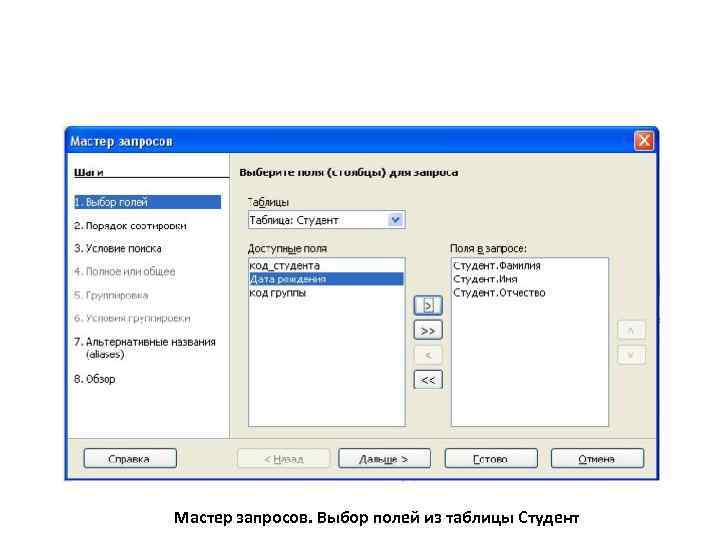Cancel with the Отмена button
Image resolution: width=720 pixels, height=540 pixels.
point(597,458)
